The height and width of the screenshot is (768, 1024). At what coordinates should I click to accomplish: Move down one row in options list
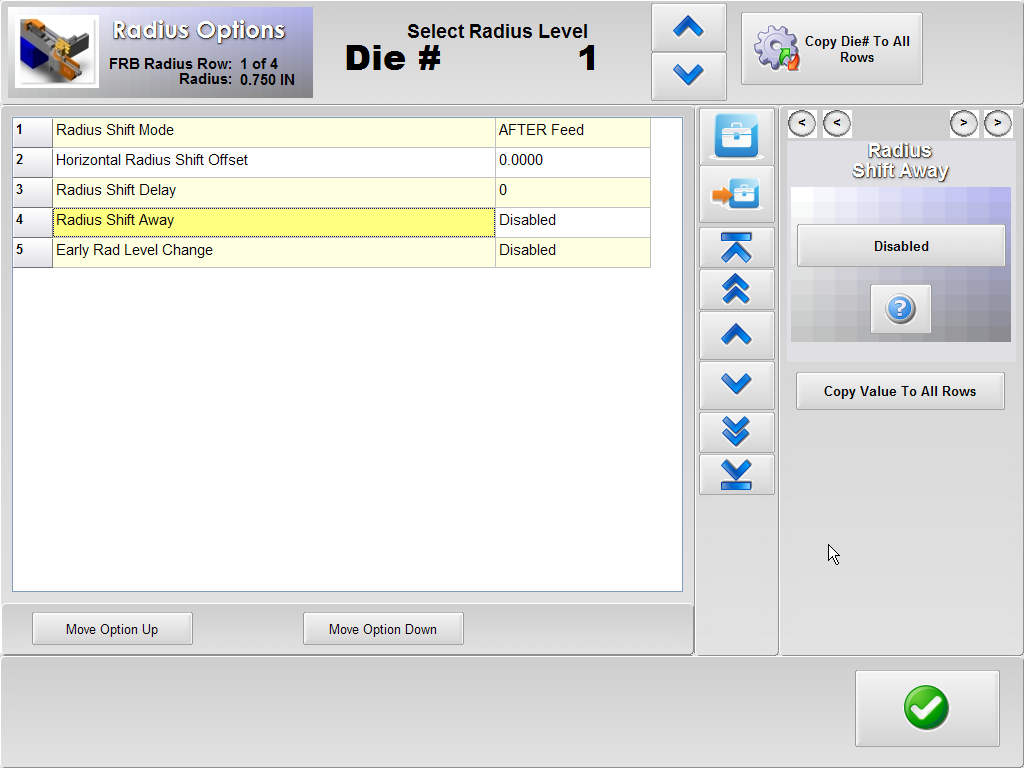click(736, 384)
